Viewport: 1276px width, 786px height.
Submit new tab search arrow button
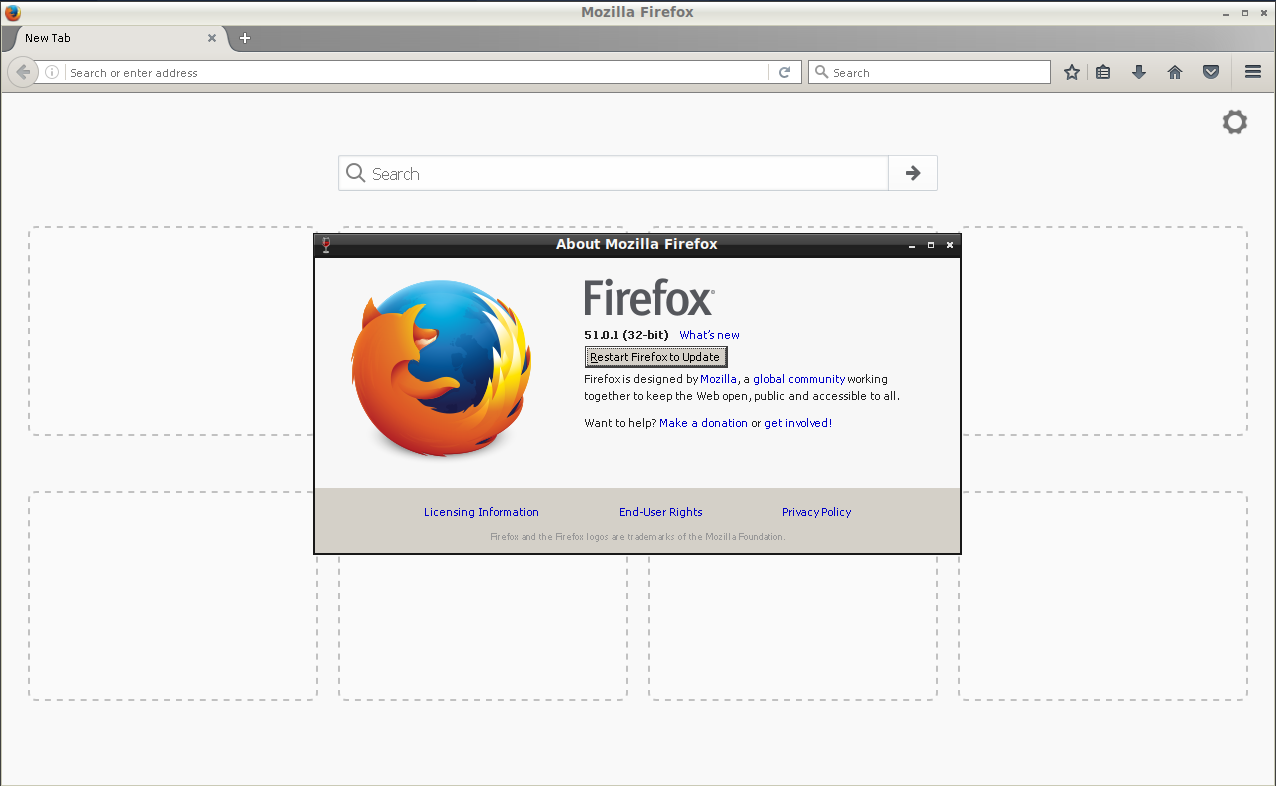click(x=913, y=173)
